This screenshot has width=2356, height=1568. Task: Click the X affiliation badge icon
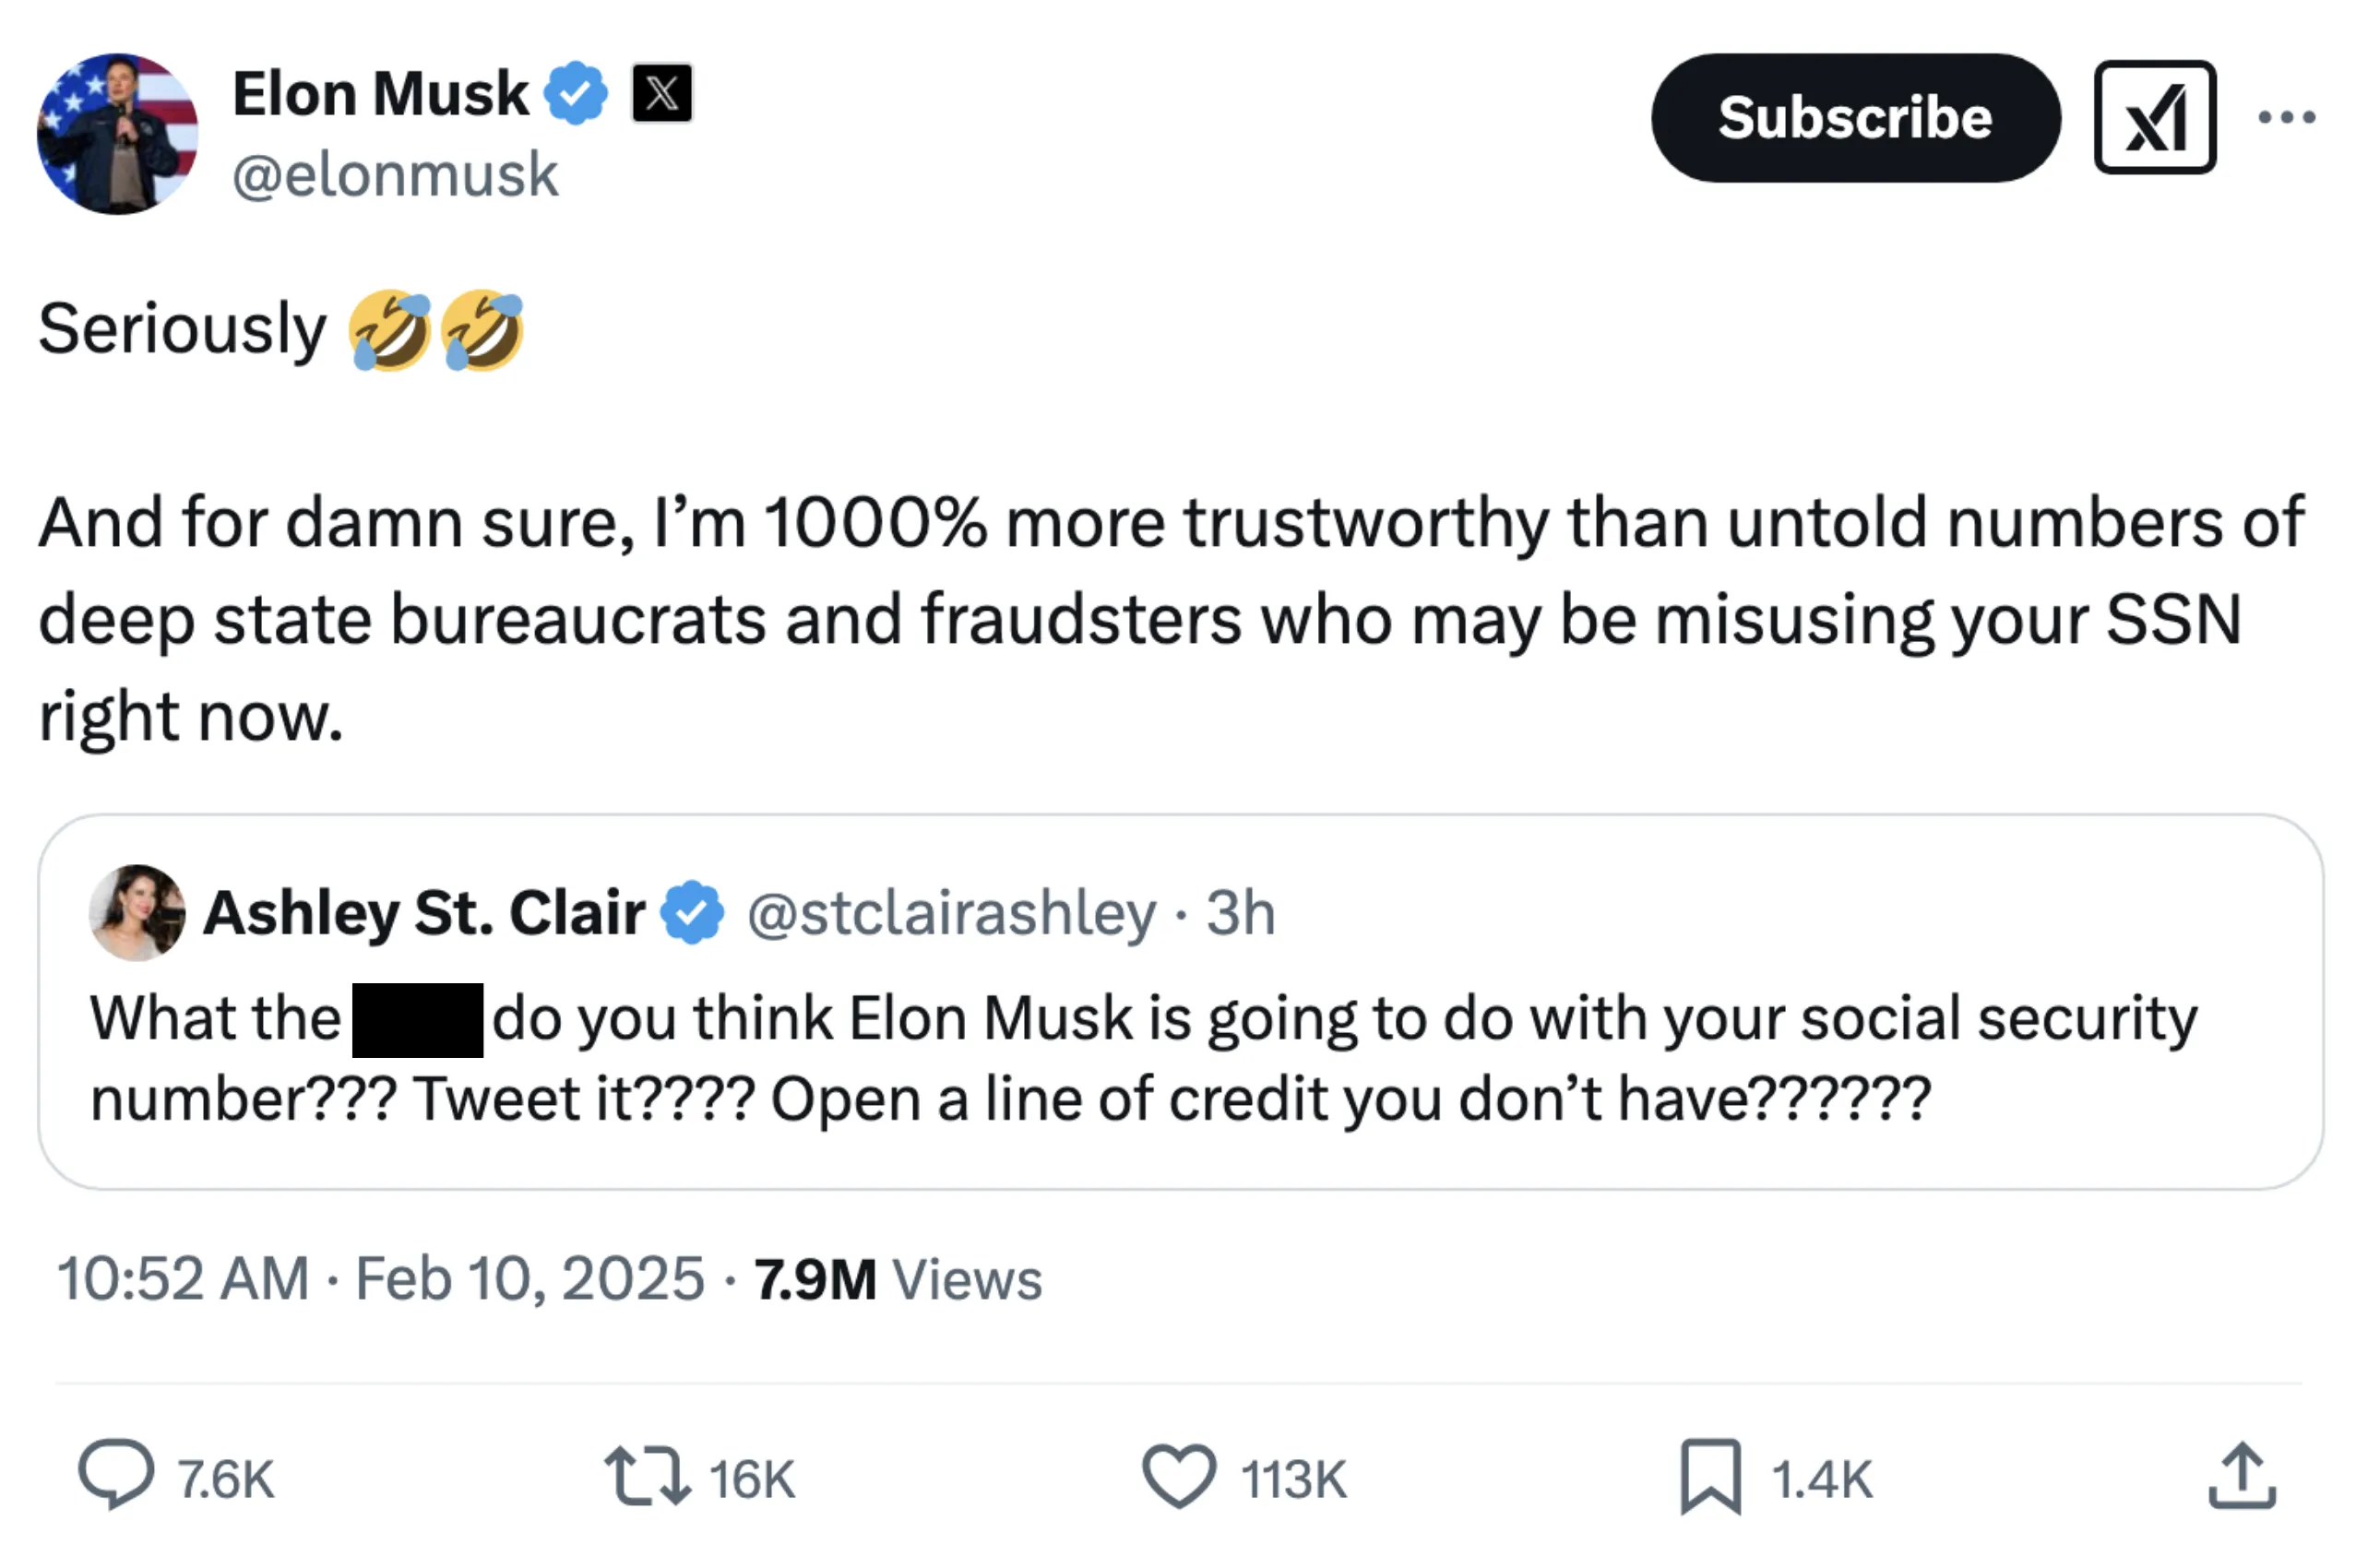tap(661, 94)
